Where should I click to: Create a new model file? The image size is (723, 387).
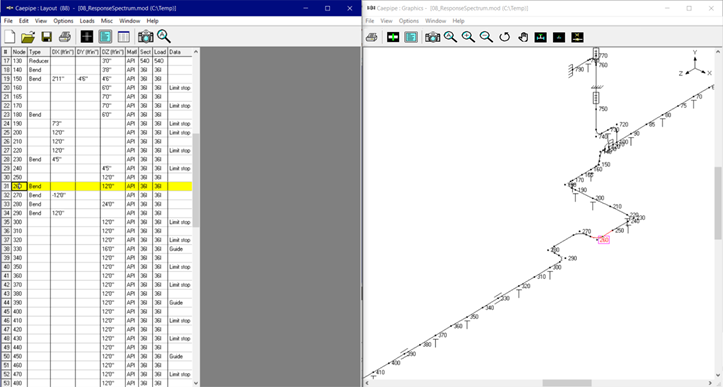click(x=10, y=37)
